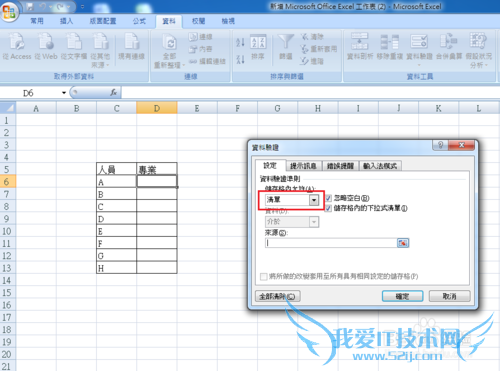Image resolution: width=500 pixels, height=371 pixels.
Task: Toggle the 忽略空白 checkbox
Action: [x=328, y=198]
